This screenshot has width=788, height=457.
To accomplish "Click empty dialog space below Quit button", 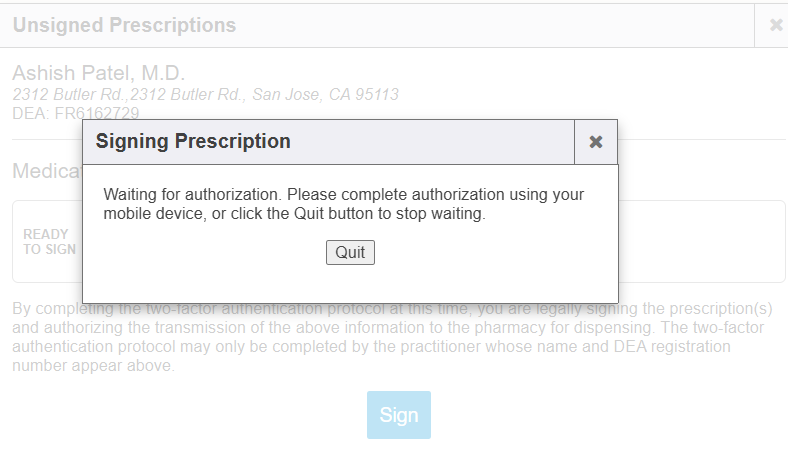I will [x=350, y=284].
